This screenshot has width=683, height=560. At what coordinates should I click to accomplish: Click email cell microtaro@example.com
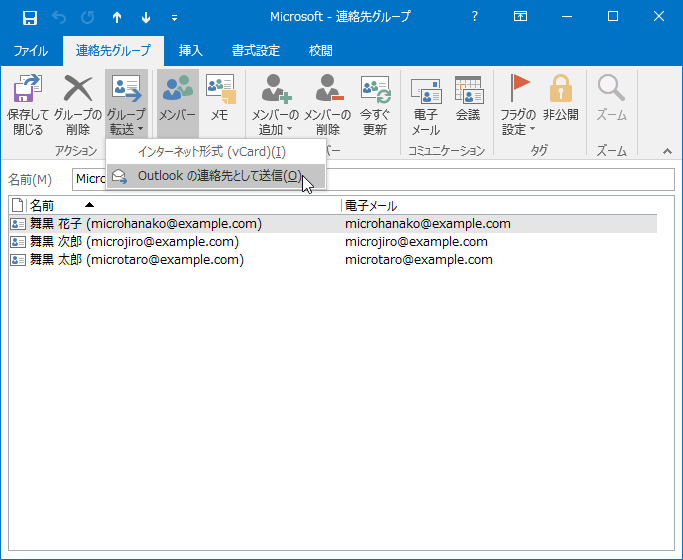tap(419, 260)
